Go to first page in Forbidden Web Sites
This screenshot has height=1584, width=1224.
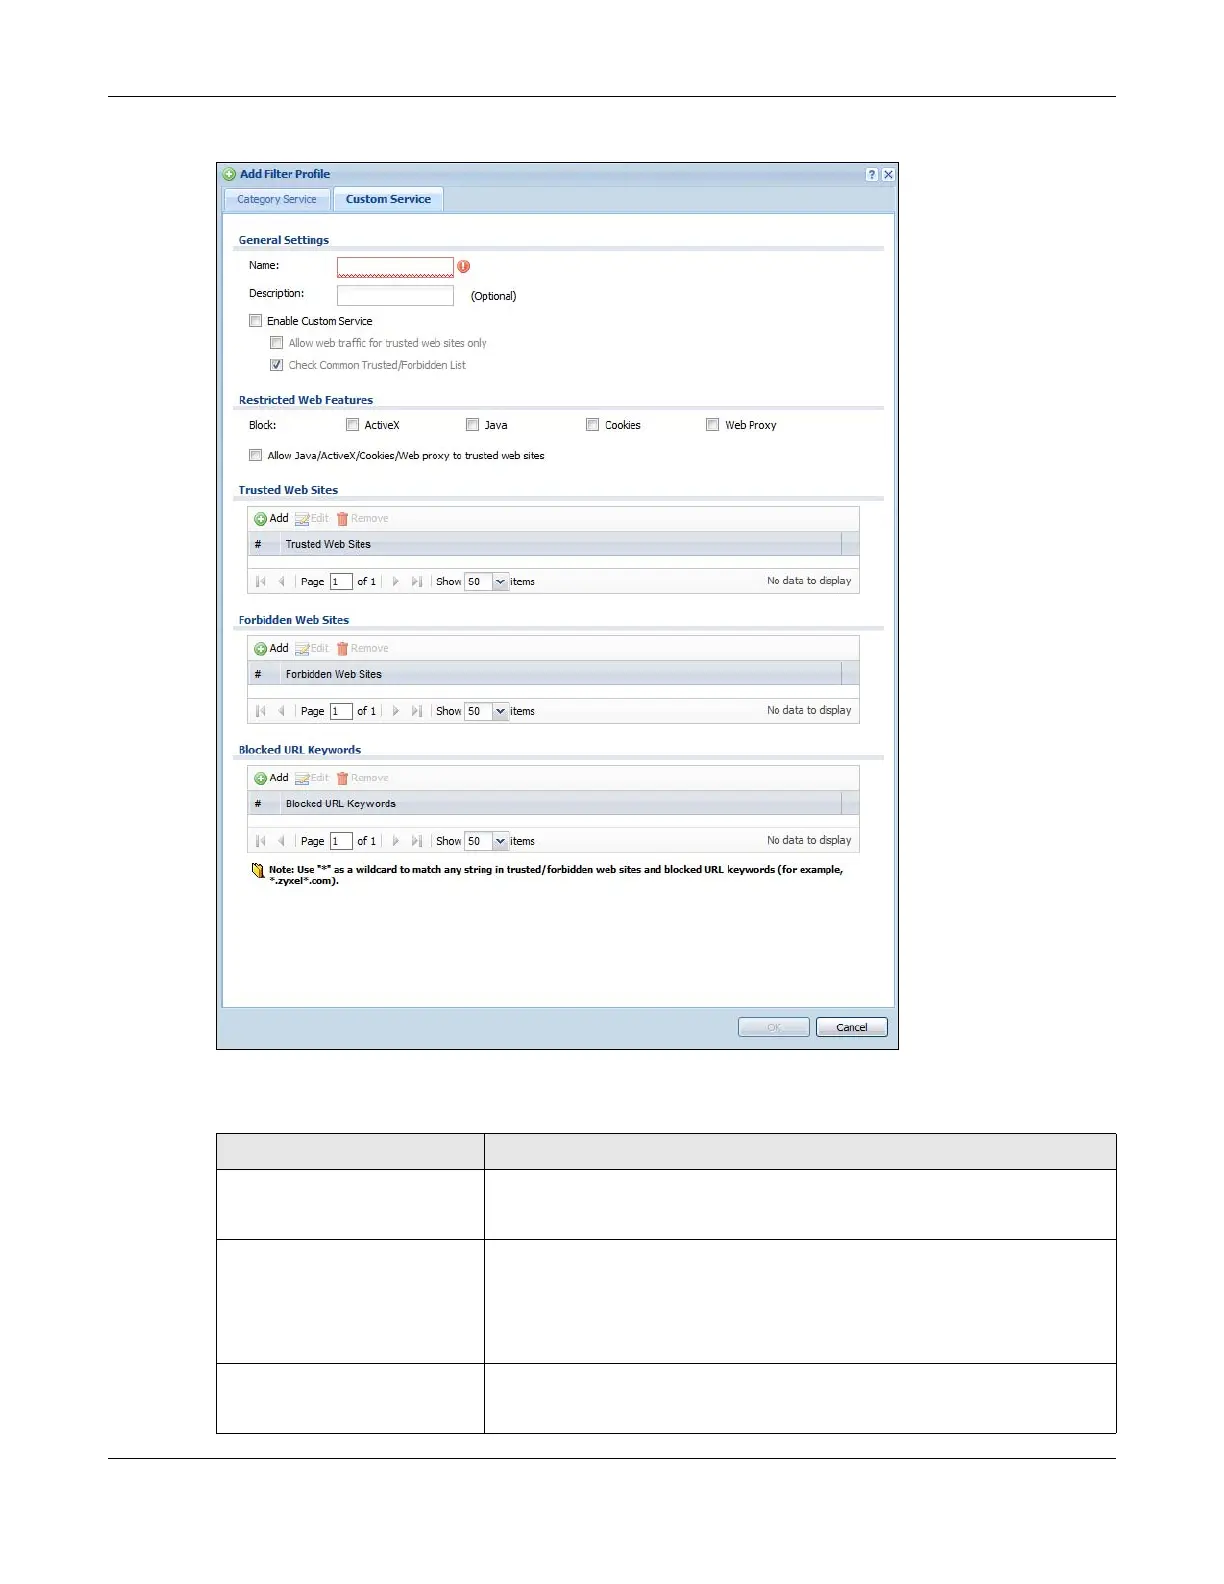(x=261, y=711)
